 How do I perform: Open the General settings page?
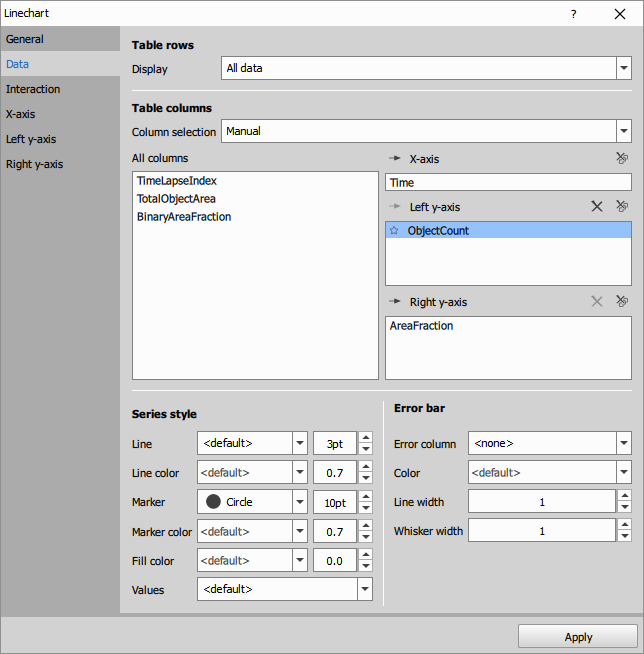(60, 39)
